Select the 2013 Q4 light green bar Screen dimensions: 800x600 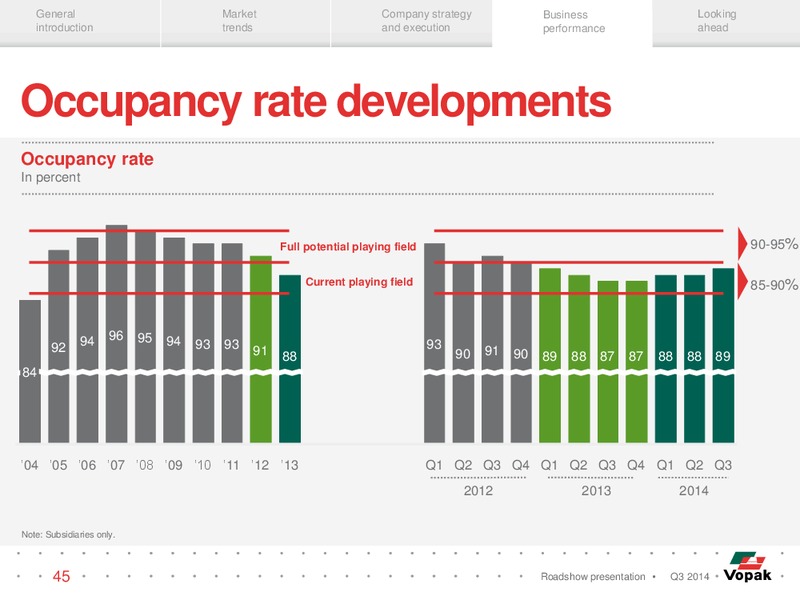[x=637, y=362]
